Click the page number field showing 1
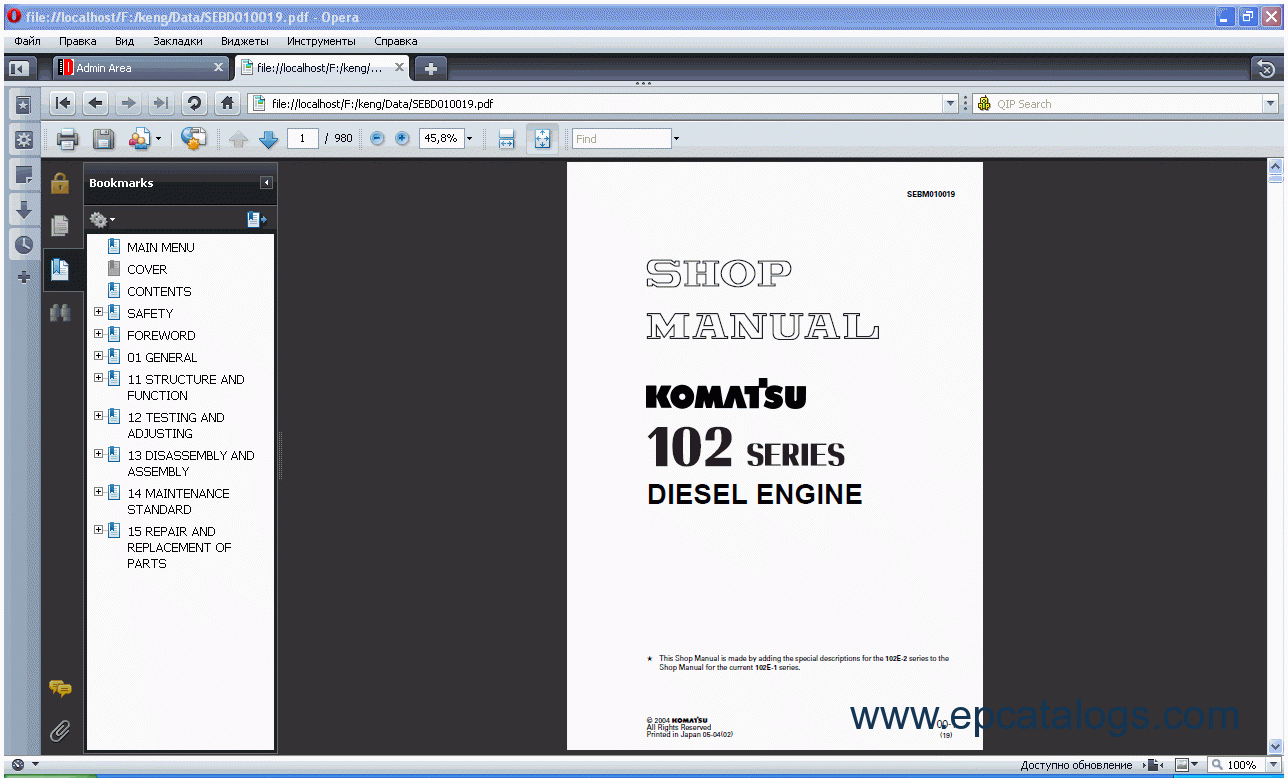Viewport: 1288px width, 778px height. tap(302, 138)
